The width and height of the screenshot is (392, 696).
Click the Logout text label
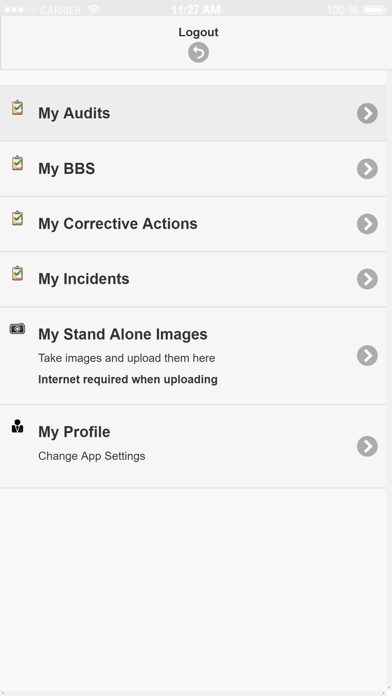[x=198, y=32]
